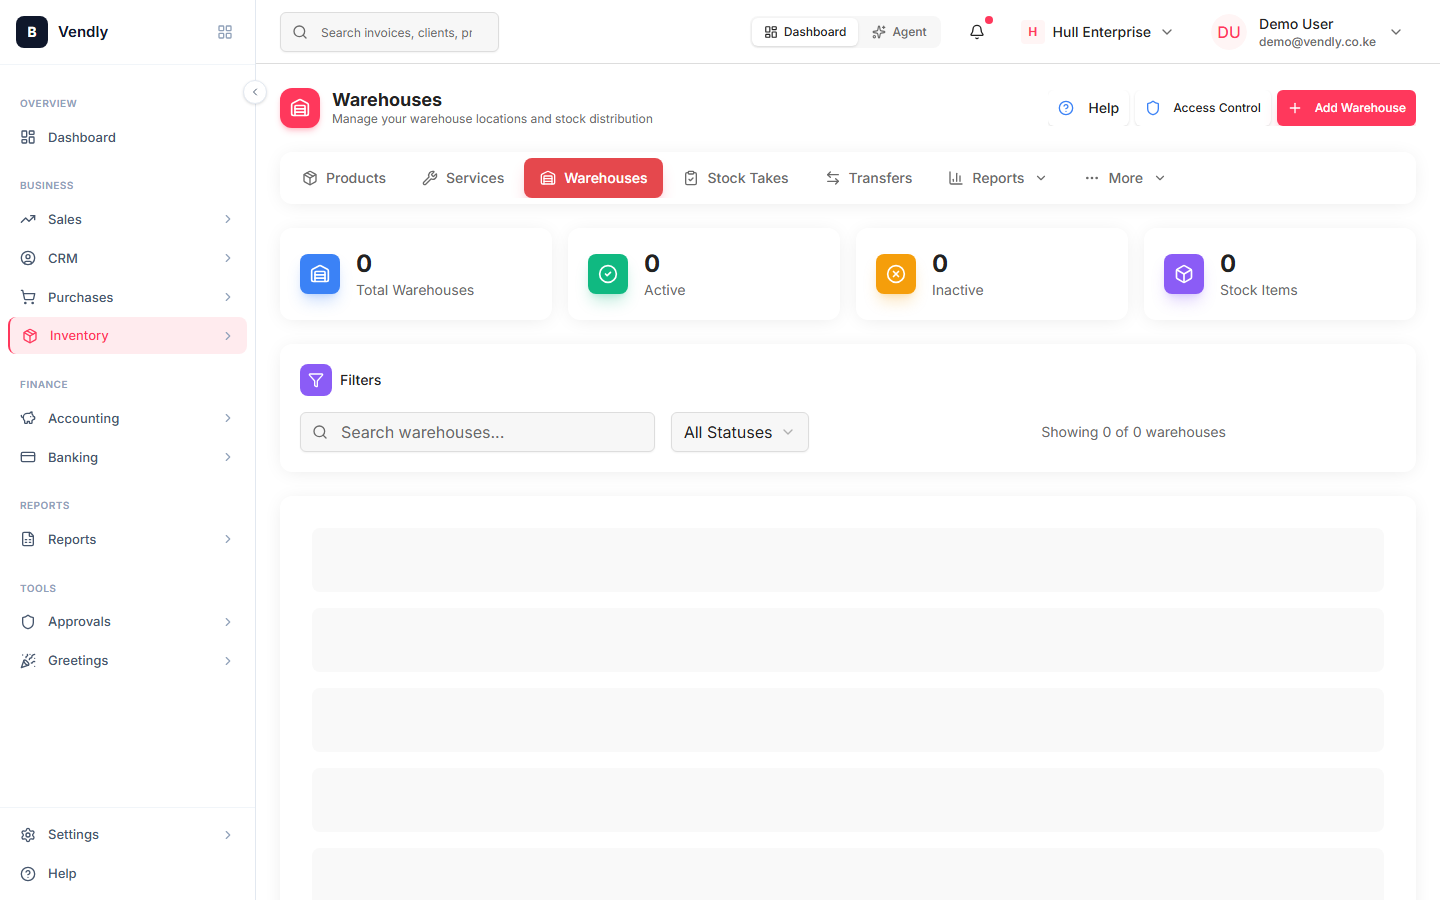Open the More tab menu
This screenshot has height=900, width=1440.
pyautogui.click(x=1125, y=178)
